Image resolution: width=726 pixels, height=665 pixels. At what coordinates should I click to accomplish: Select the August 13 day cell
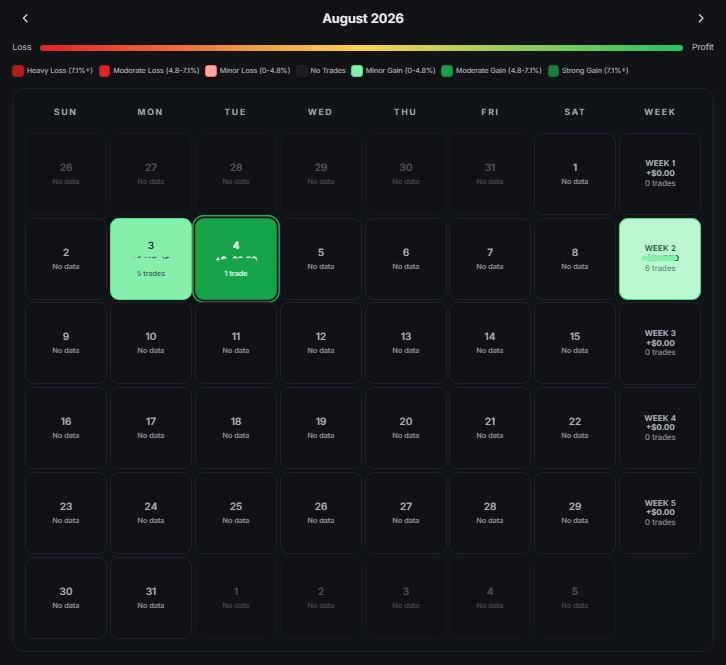pos(406,343)
